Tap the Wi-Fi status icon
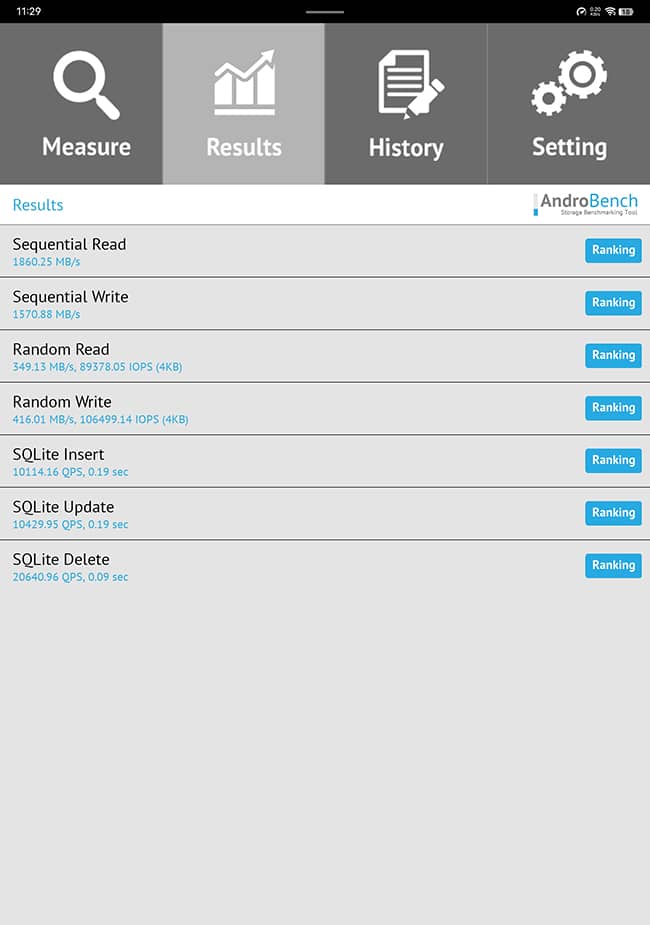Image resolution: width=650 pixels, height=925 pixels. coord(610,11)
